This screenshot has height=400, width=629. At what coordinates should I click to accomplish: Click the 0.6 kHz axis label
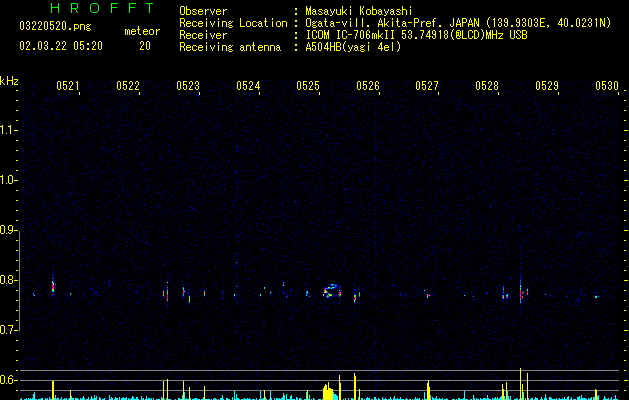[9, 380]
